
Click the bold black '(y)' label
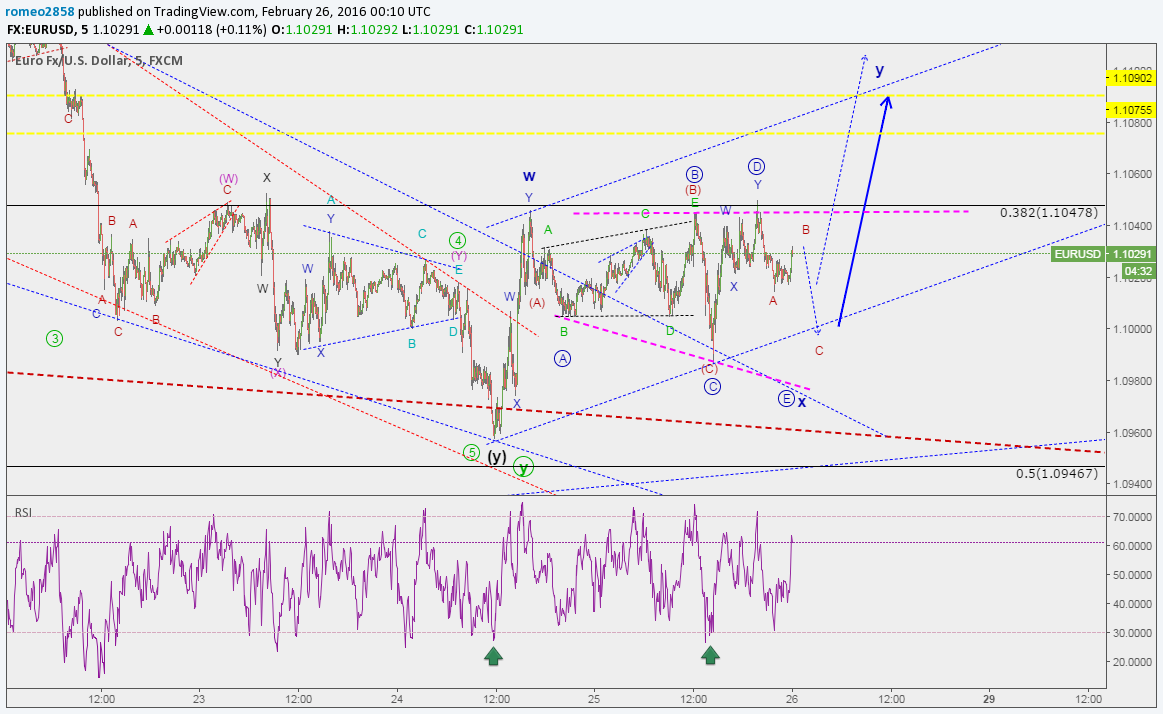pos(497,457)
